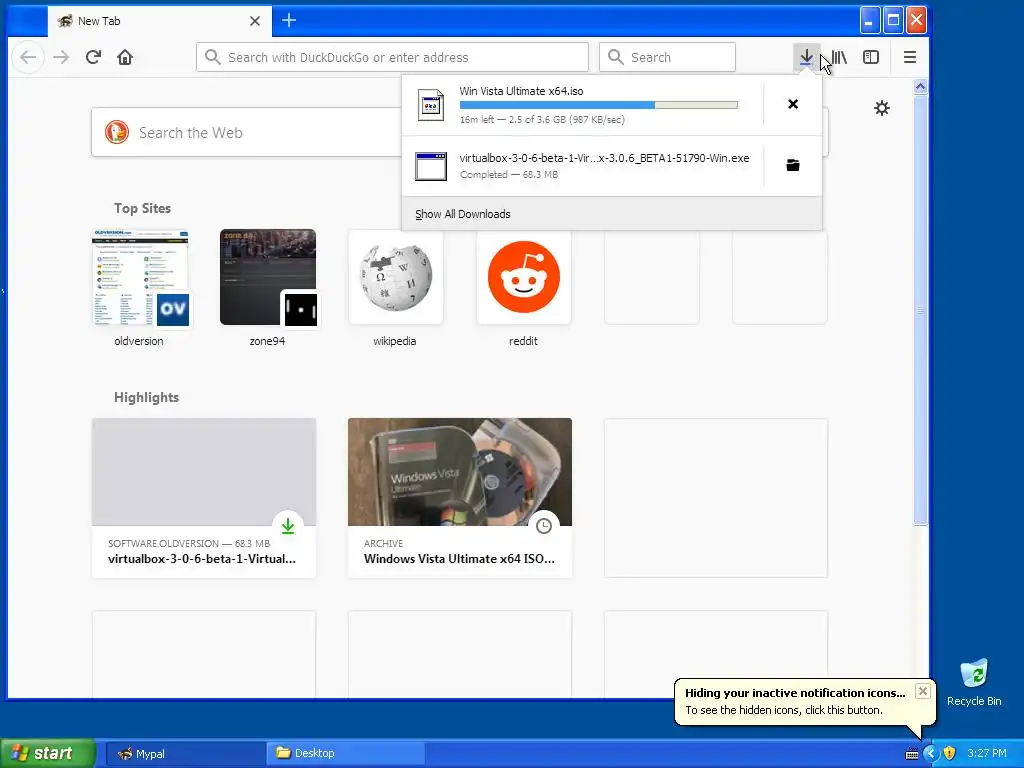Click the '16m left — 2.5 of 3.6 GB' status text
Viewport: 1024px width, 768px height.
pyautogui.click(x=542, y=120)
